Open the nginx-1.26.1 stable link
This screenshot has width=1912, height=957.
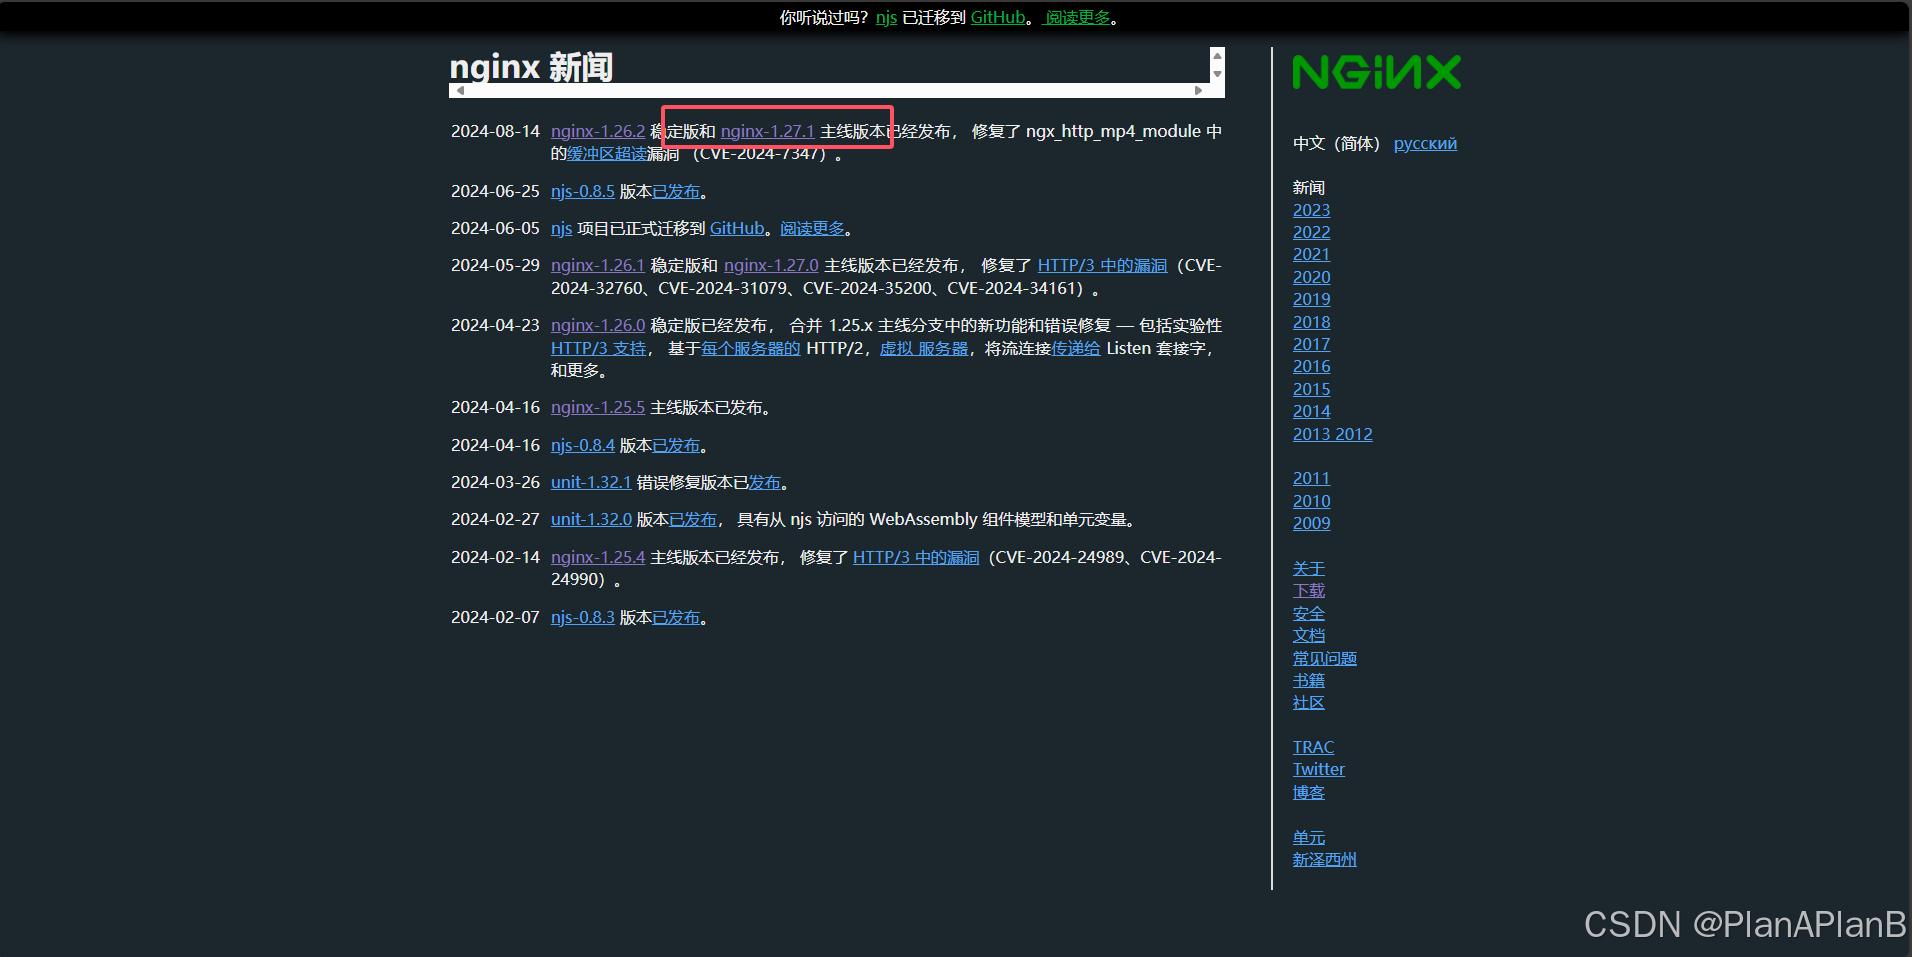click(598, 266)
